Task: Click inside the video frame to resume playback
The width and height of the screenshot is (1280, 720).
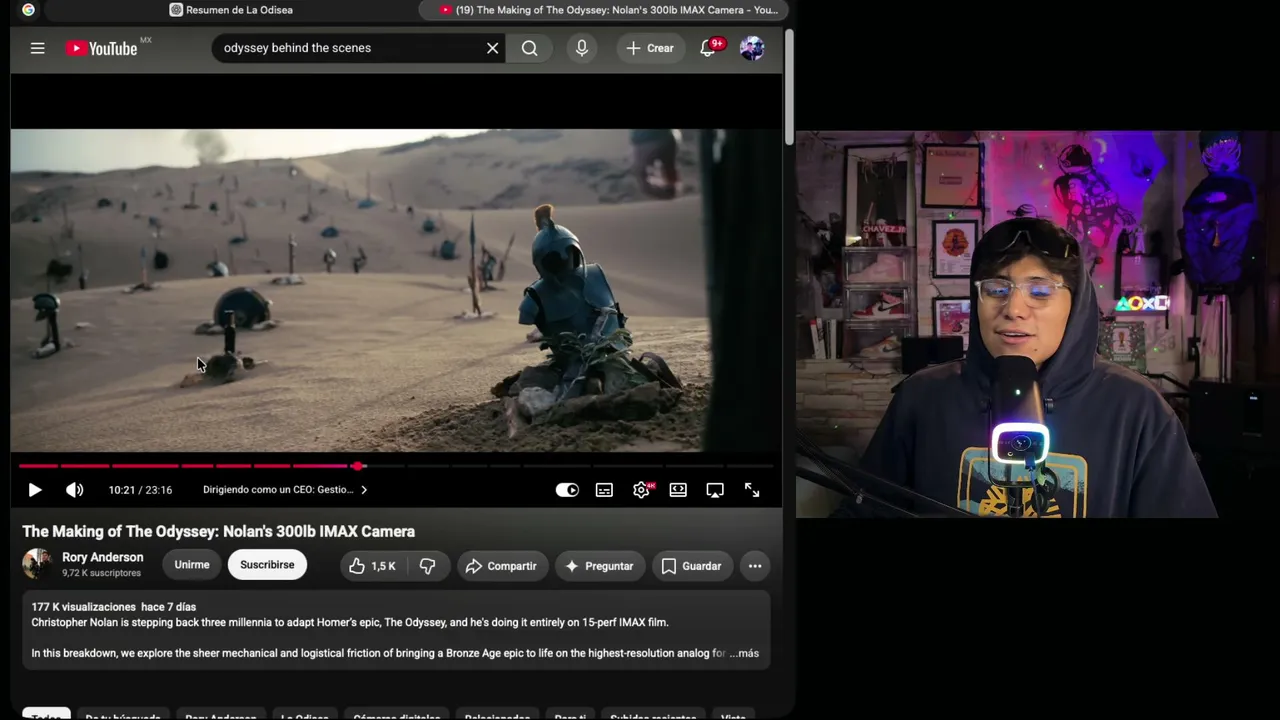Action: coord(396,290)
